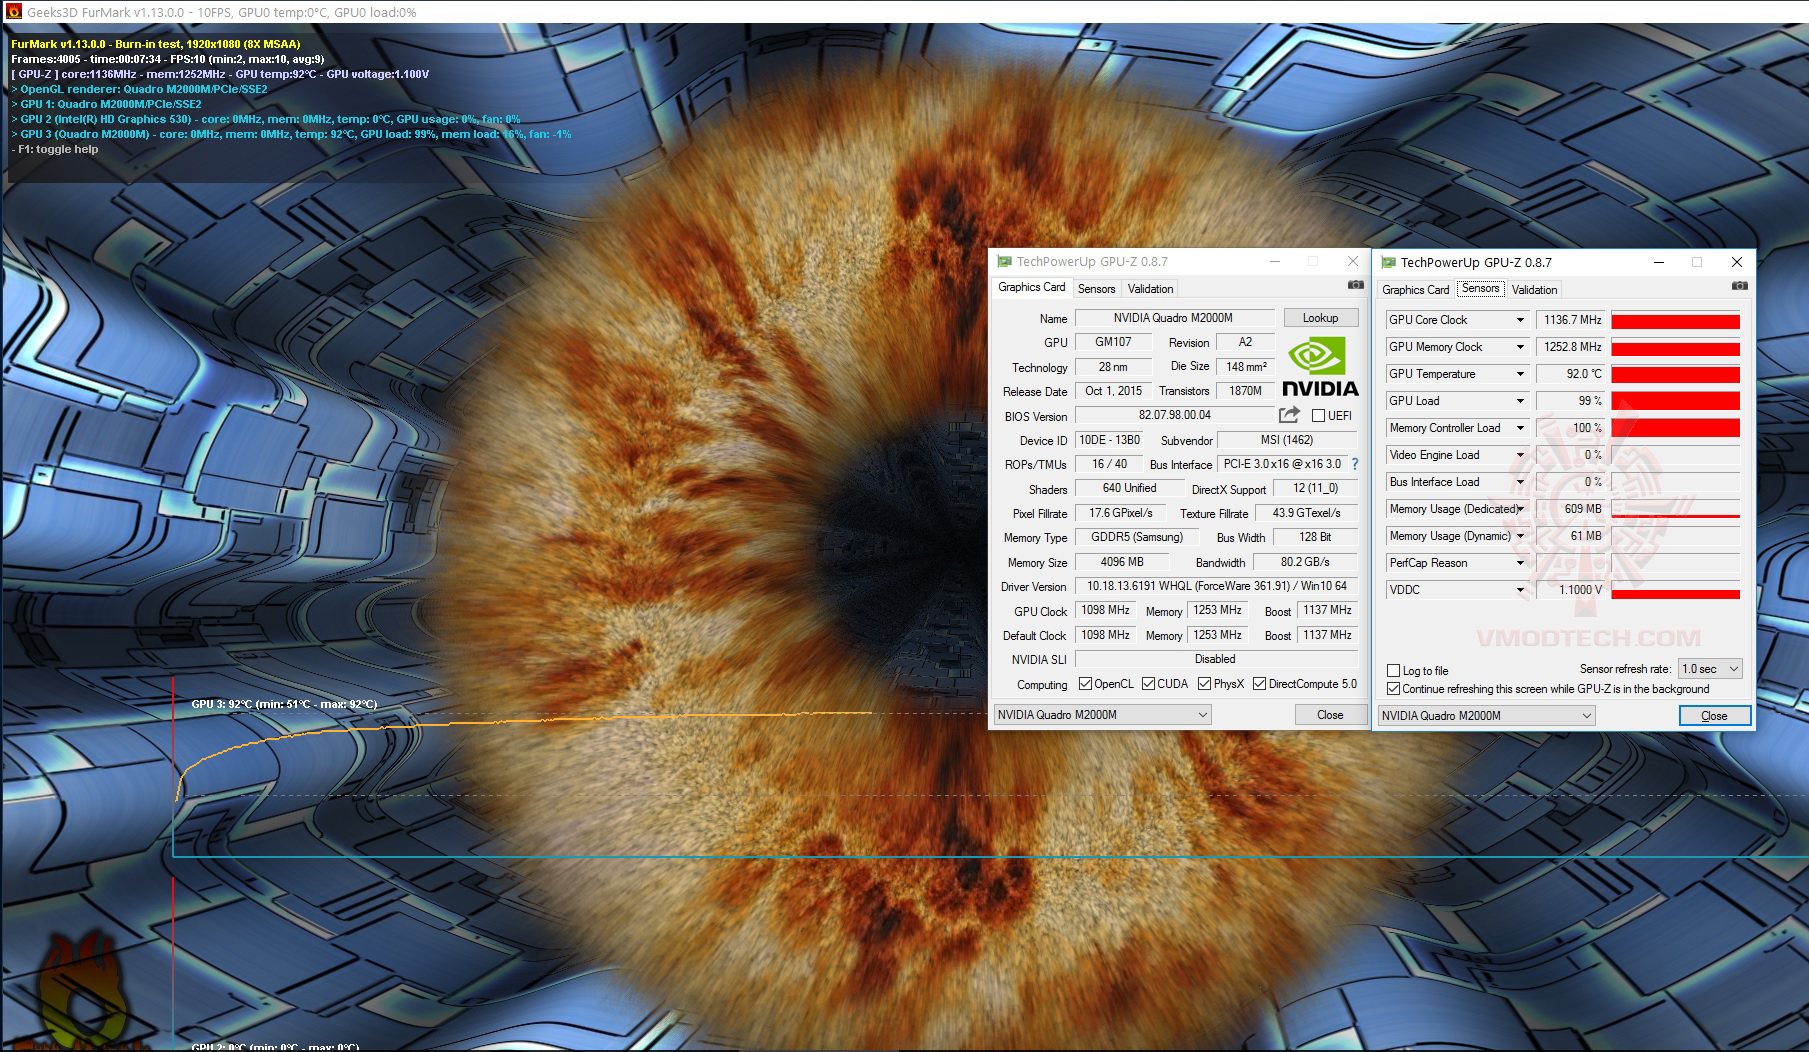The width and height of the screenshot is (1809, 1052).
Task: Click the Lookup button
Action: pyautogui.click(x=1320, y=318)
